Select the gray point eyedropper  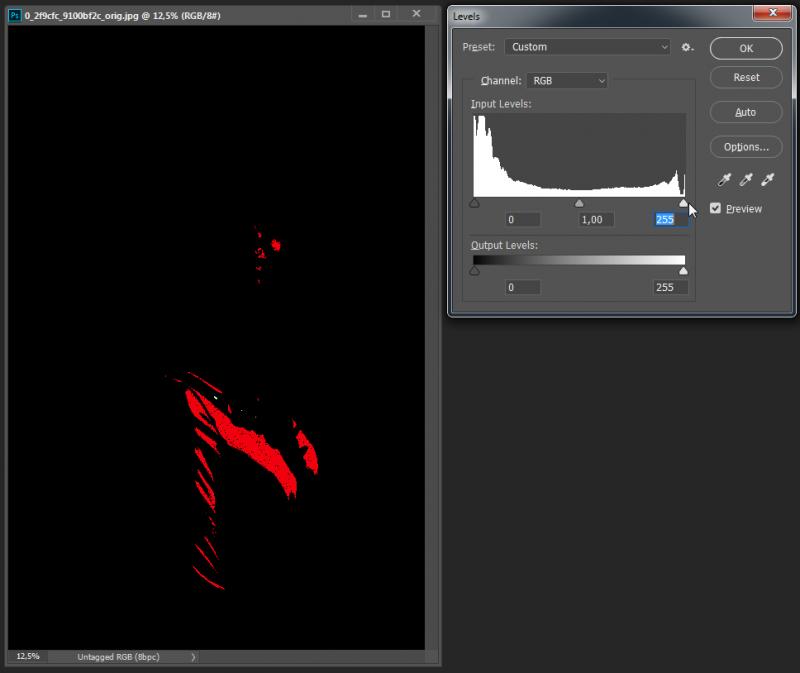pos(746,179)
